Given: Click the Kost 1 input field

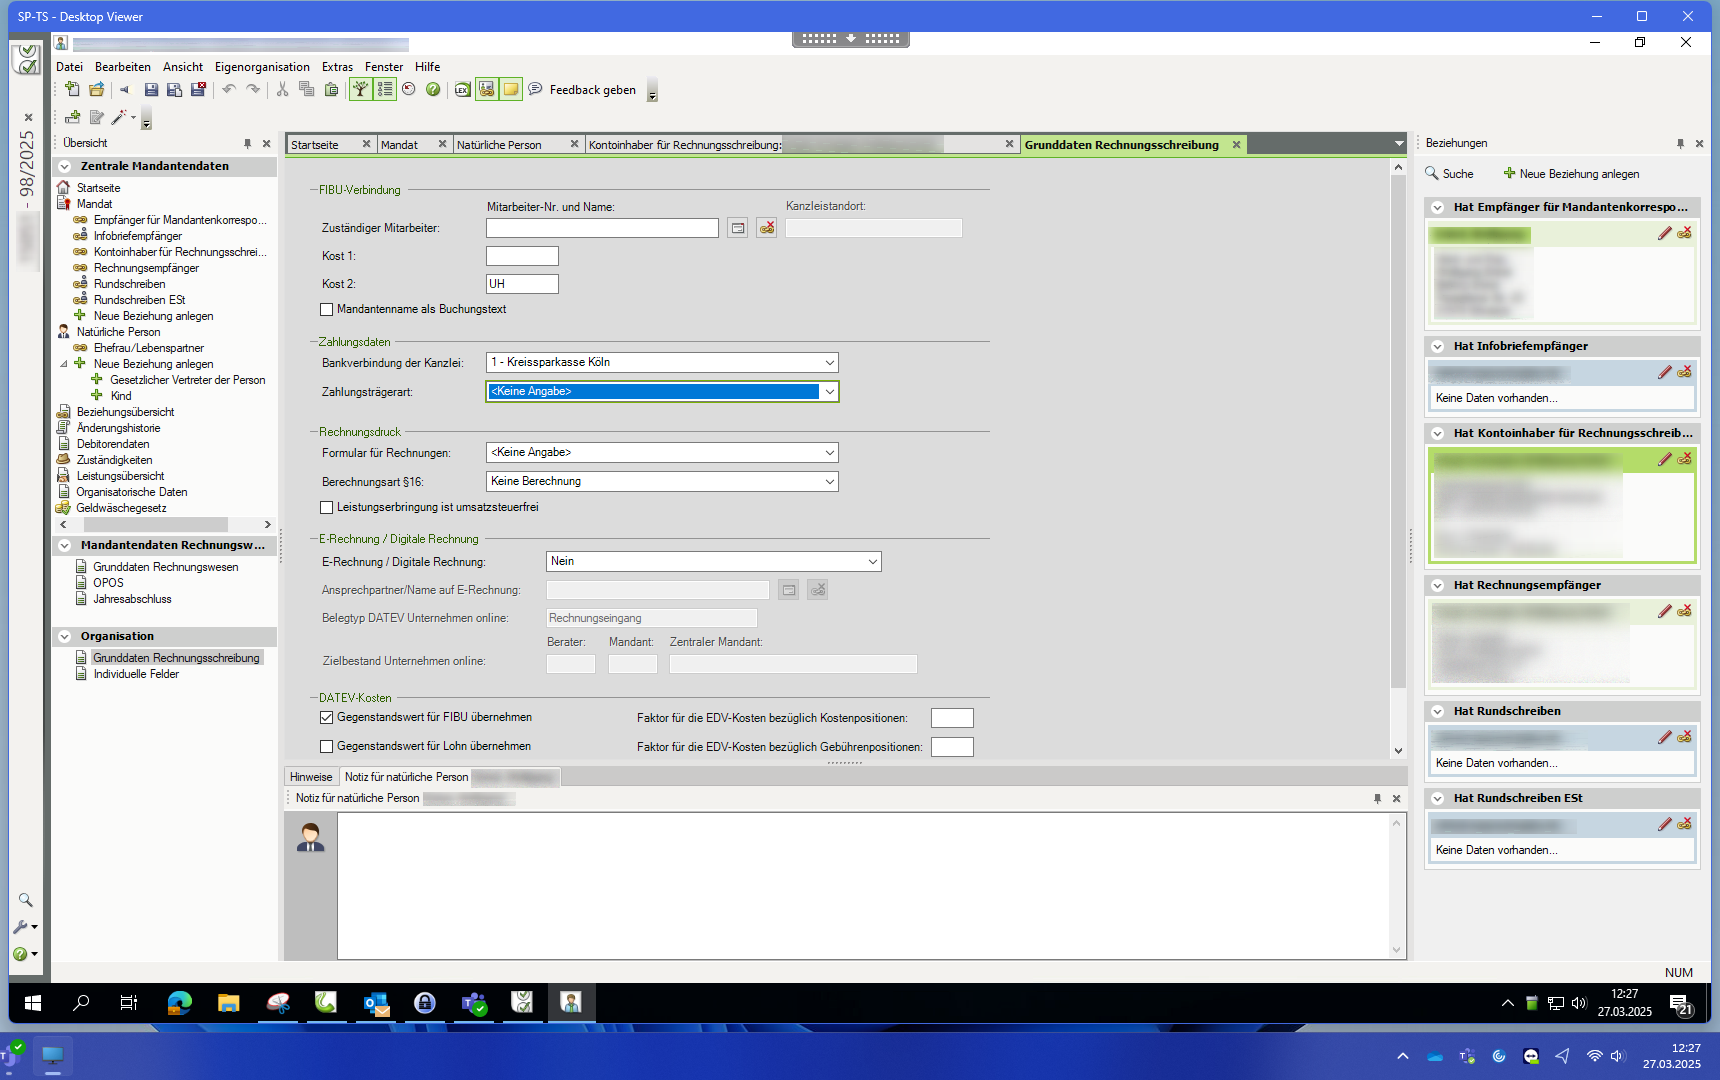Looking at the screenshot, I should pos(522,256).
